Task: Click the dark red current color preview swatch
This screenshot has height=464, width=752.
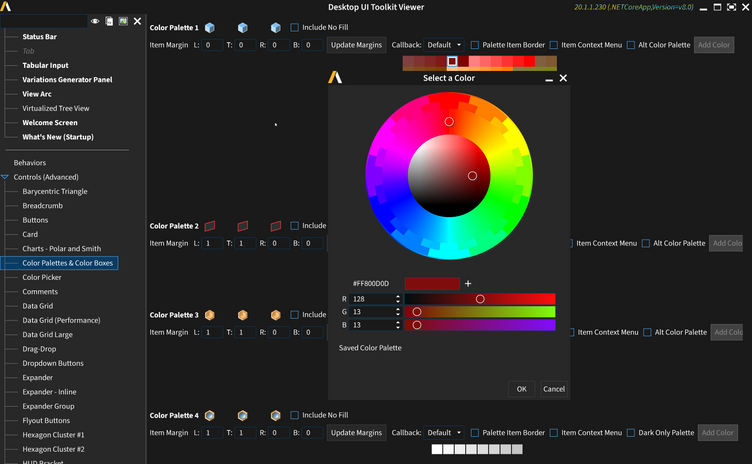Action: [x=432, y=284]
